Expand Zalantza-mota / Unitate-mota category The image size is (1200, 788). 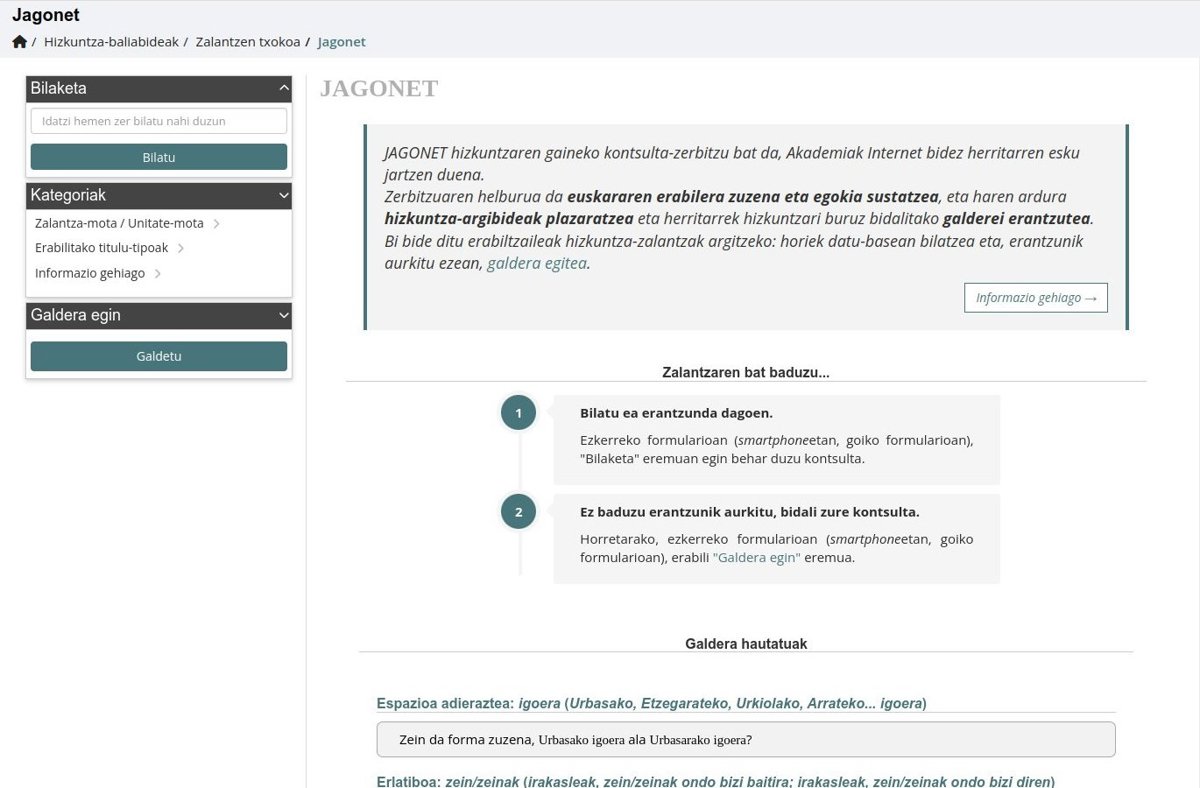click(x=127, y=223)
